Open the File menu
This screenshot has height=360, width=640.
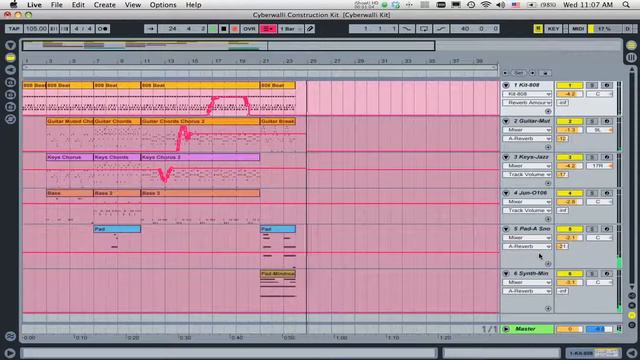(x=56, y=5)
